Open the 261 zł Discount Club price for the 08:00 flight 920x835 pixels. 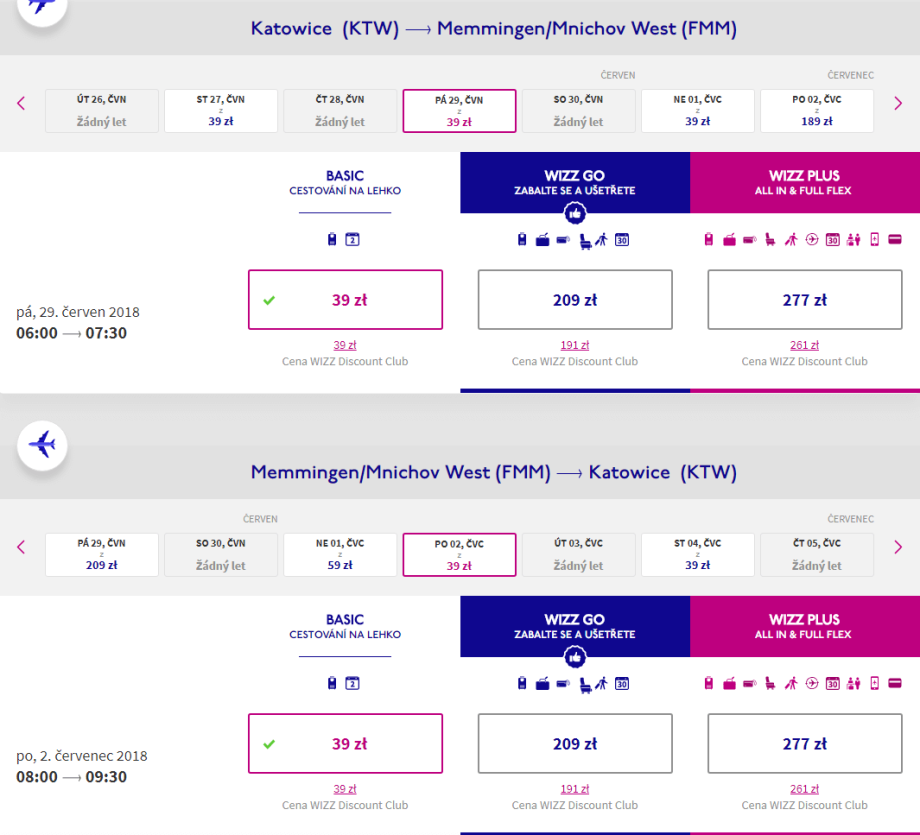805,789
